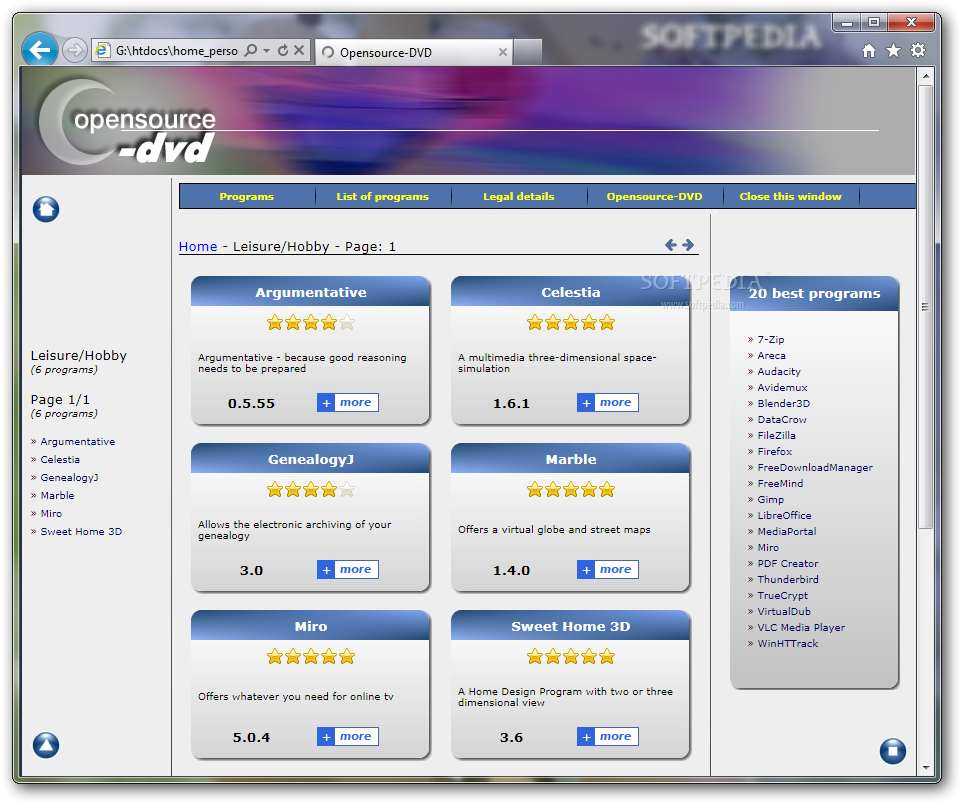Open the address bar dropdown arrow
Screen dimensions: 962x804
(266, 50)
